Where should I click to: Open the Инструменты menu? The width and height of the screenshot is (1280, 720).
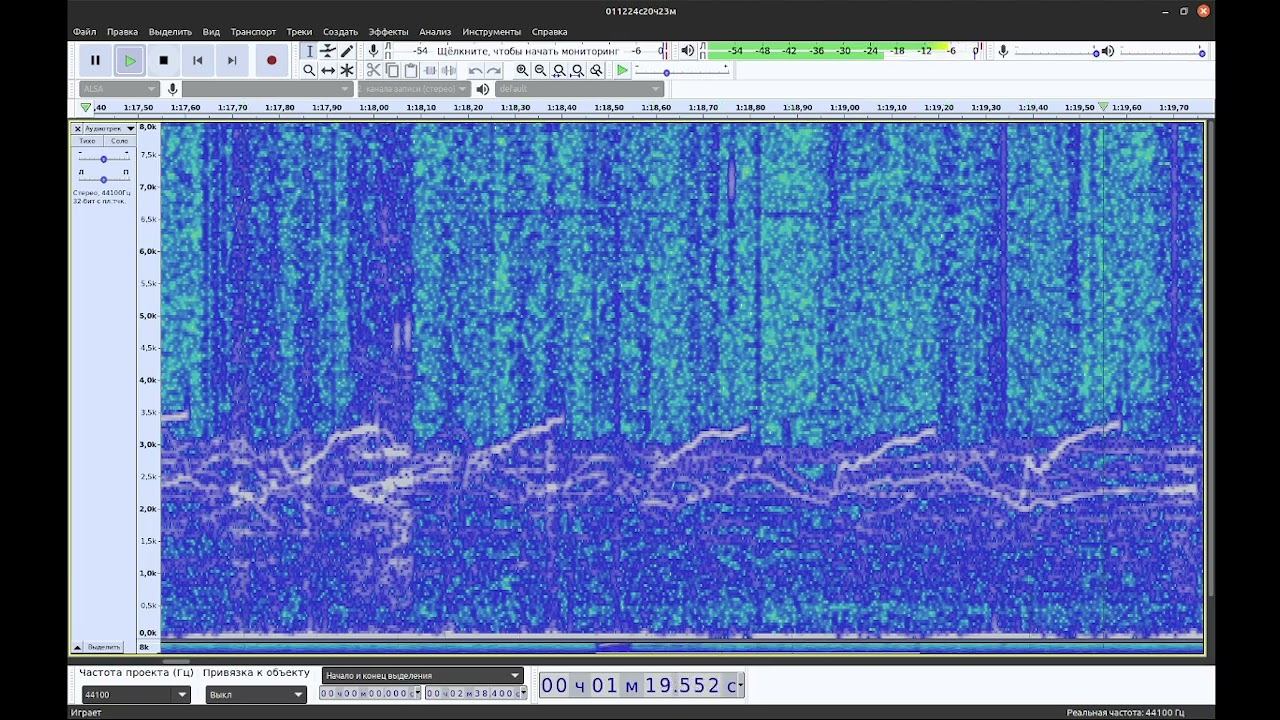pyautogui.click(x=491, y=32)
